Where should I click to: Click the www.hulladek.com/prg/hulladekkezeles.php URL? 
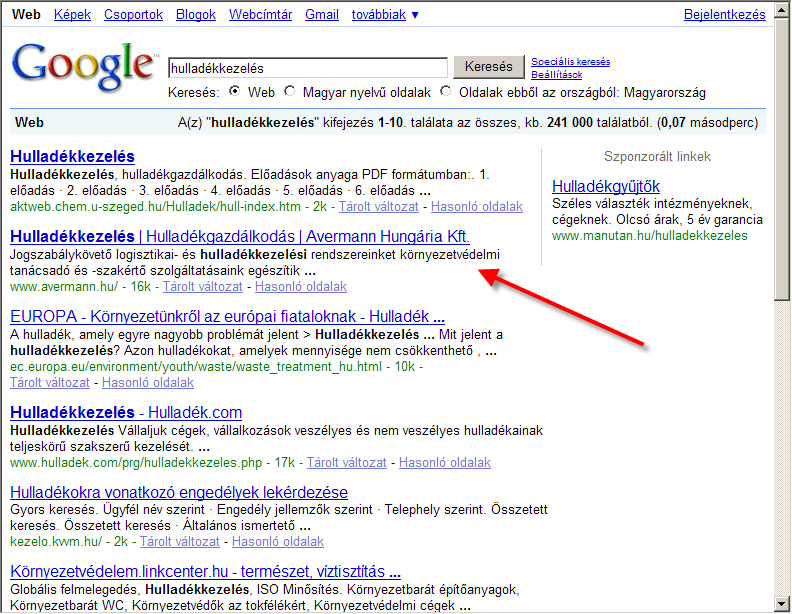point(136,463)
